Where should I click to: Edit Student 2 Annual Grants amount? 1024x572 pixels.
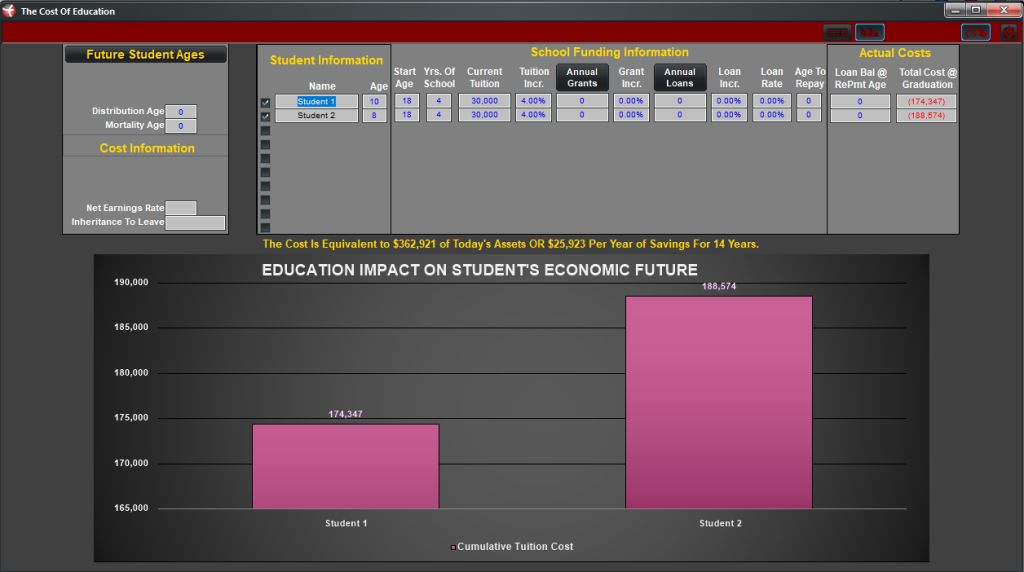(x=582, y=115)
